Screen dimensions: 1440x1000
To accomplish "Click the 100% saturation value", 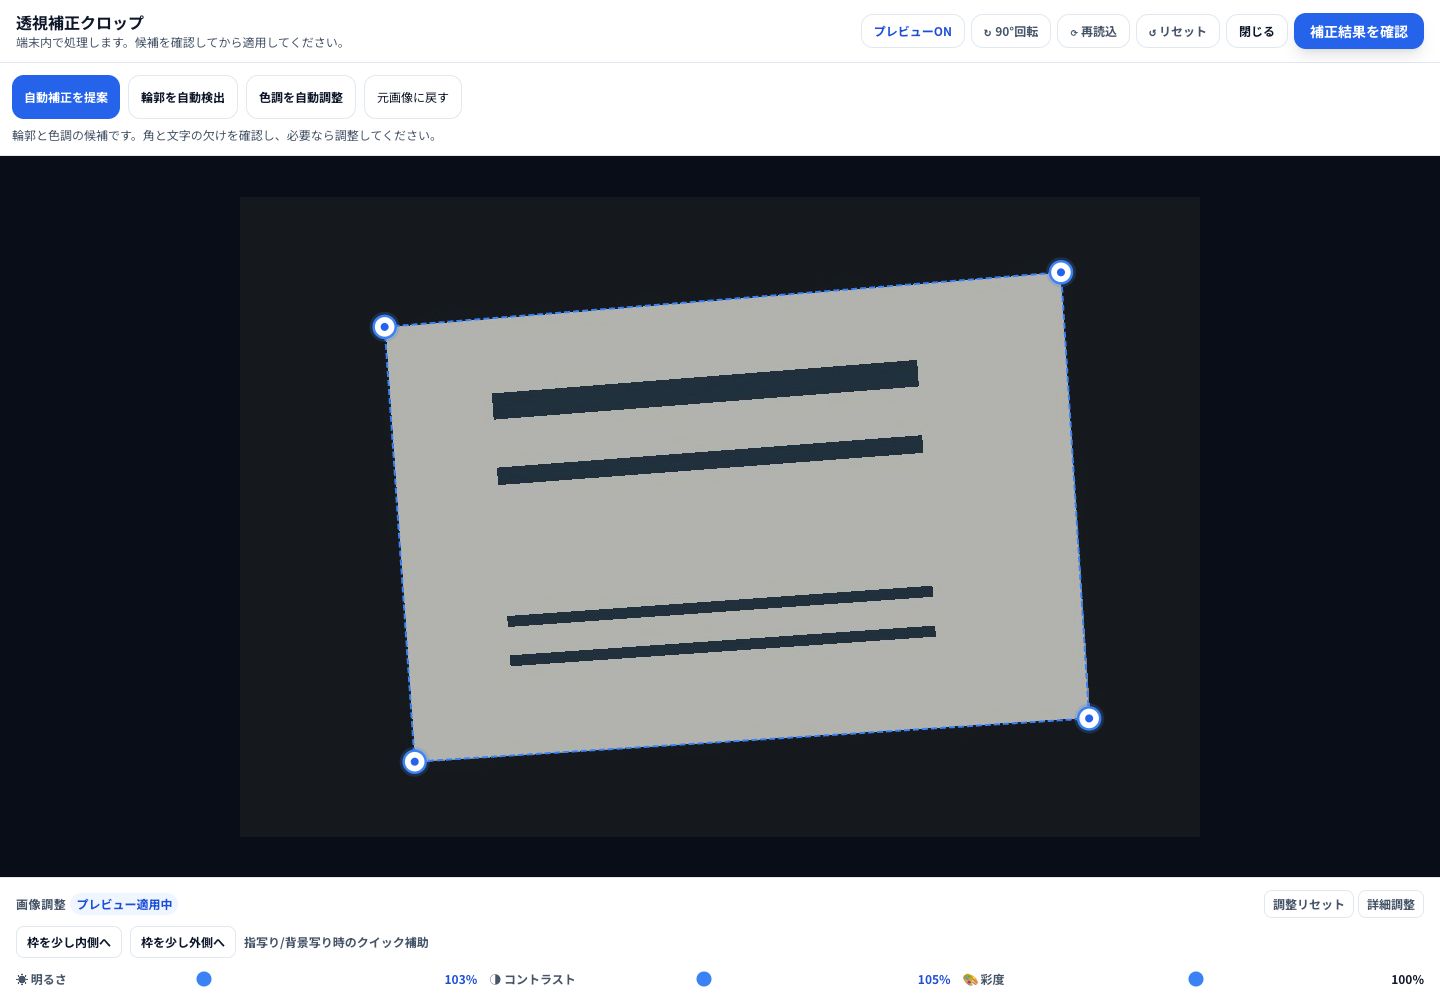I will pos(1407,980).
